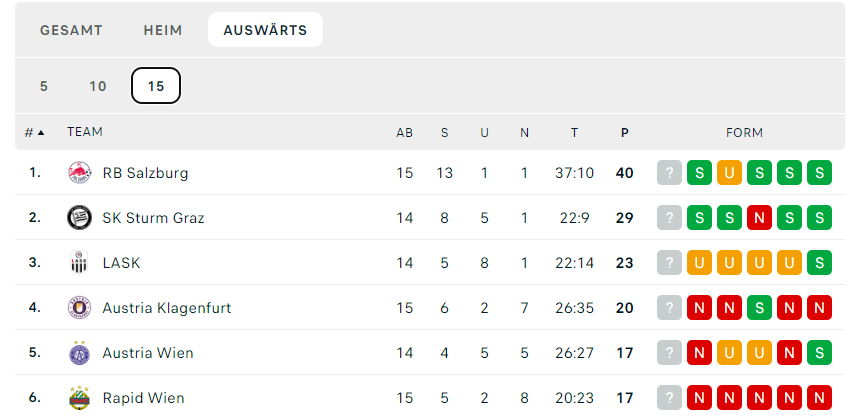Switch to the HEIM tab

click(163, 30)
